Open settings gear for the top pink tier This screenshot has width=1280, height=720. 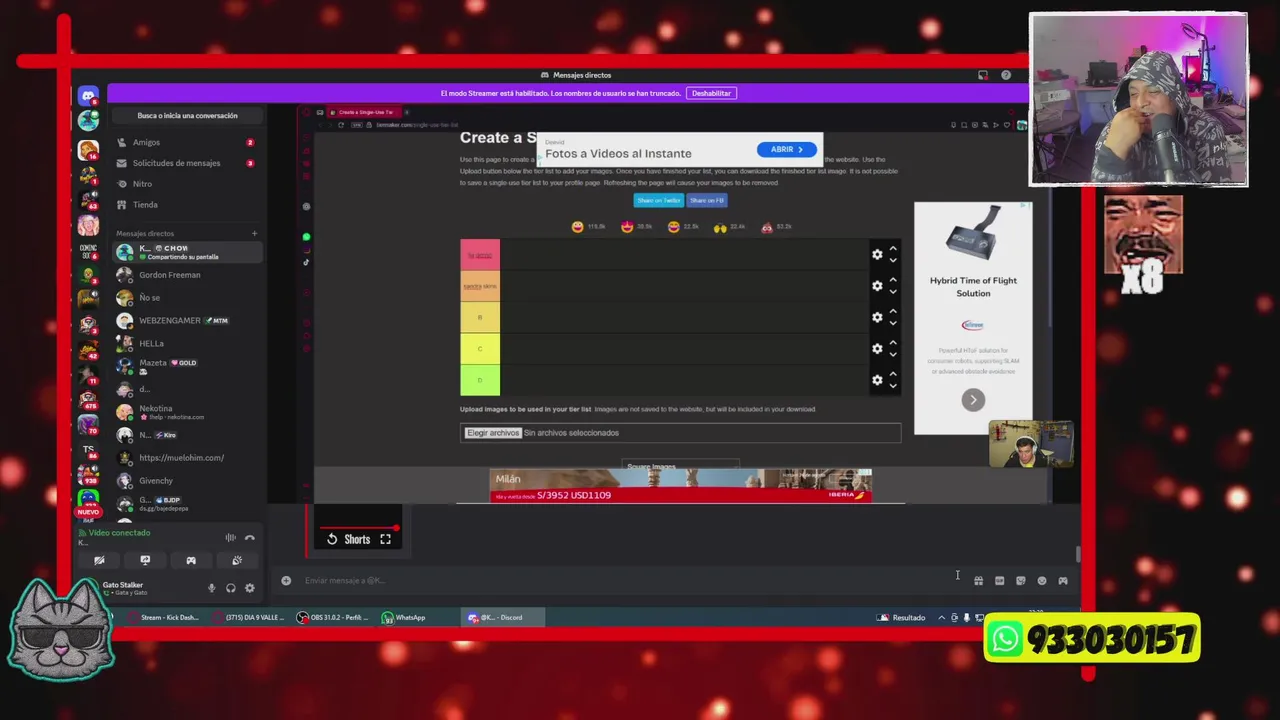tap(877, 254)
